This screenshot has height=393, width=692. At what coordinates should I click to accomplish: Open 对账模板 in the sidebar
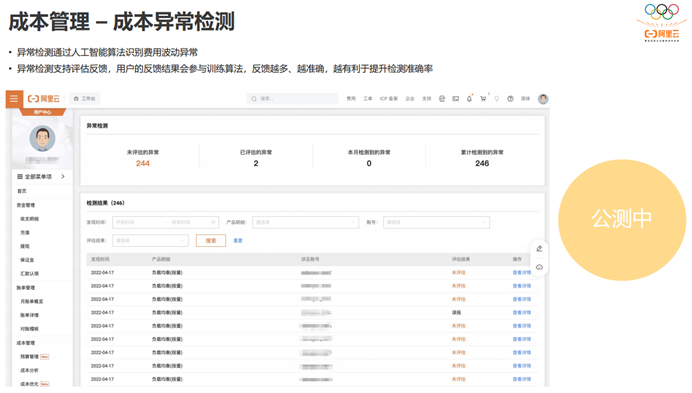click(x=30, y=329)
